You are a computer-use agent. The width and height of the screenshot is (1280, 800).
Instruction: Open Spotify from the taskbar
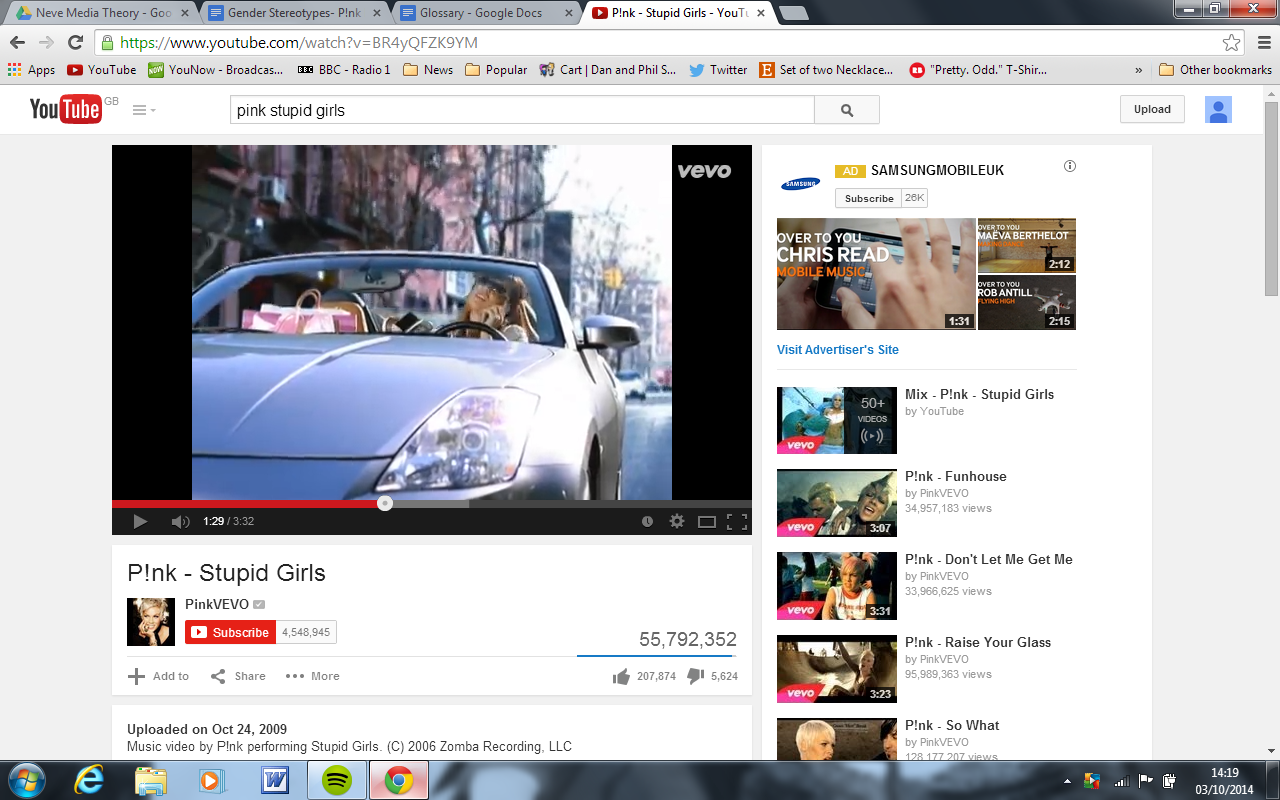coord(337,779)
